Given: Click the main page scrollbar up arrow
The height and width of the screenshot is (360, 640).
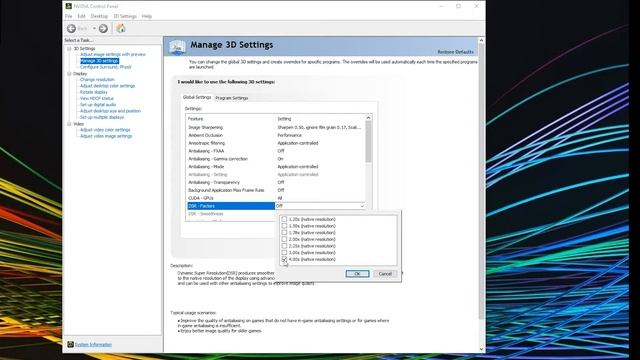Looking at the screenshot, I should click(x=481, y=40).
